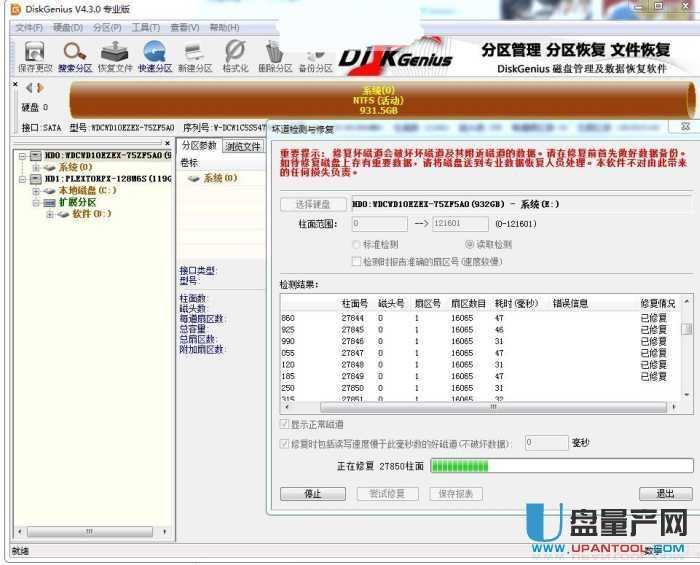Click the 备份分区 (Backup Partition) icon

coord(314,55)
